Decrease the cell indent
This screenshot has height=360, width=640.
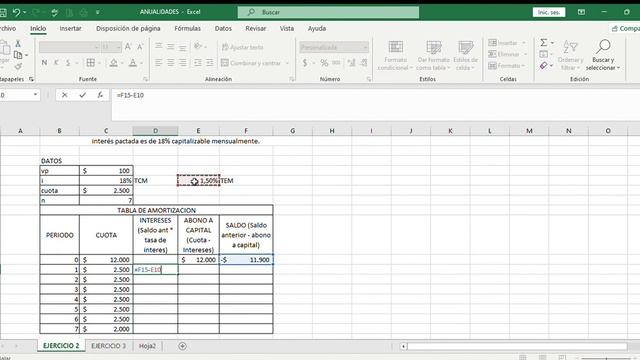point(198,63)
